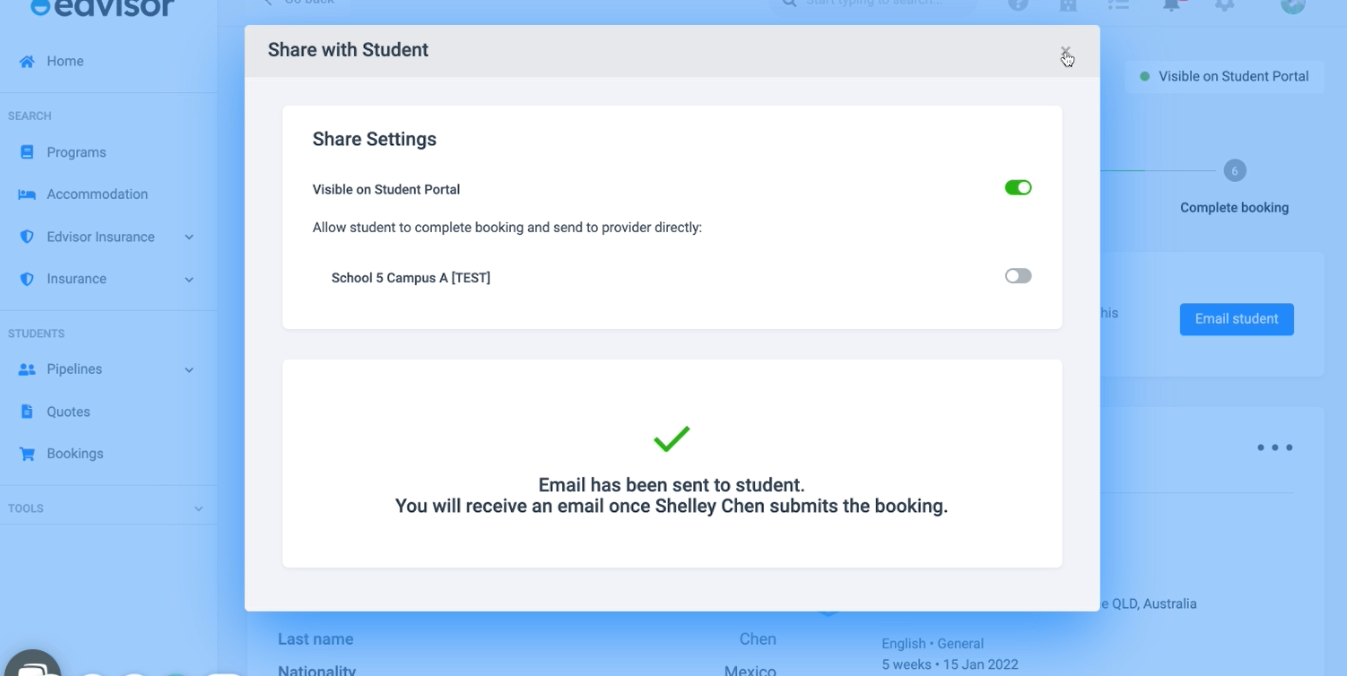1347x676 pixels.
Task: Expand the Insurance submenu chevron
Action: (189, 280)
